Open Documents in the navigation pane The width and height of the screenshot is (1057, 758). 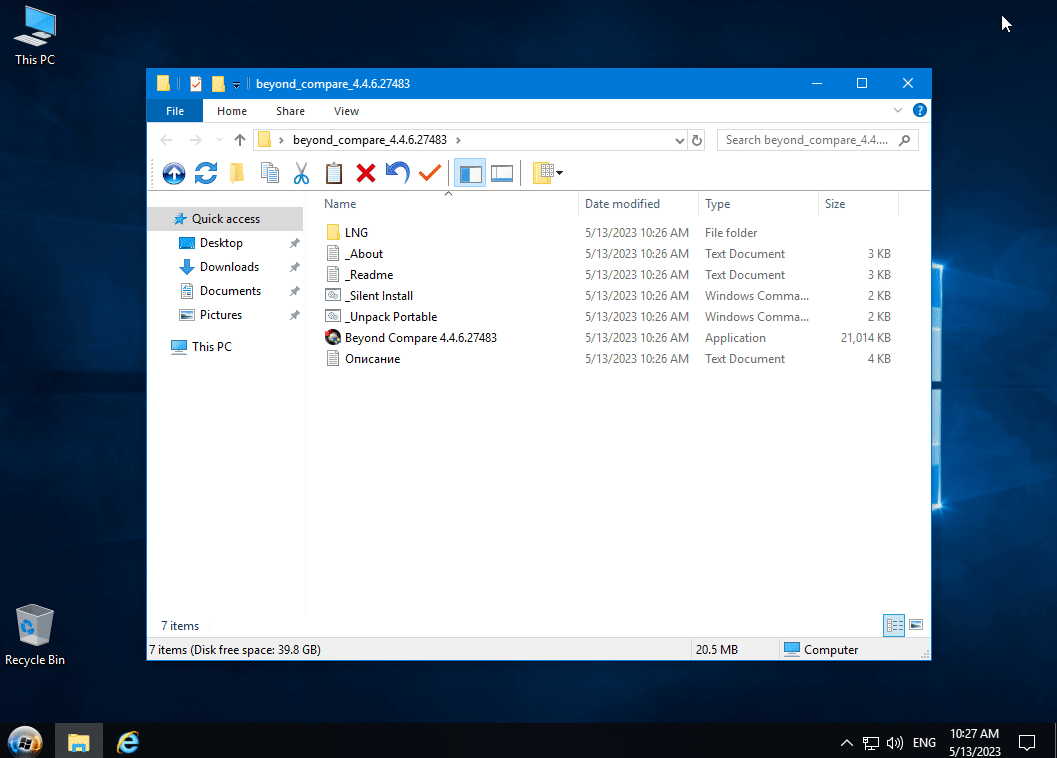click(230, 291)
